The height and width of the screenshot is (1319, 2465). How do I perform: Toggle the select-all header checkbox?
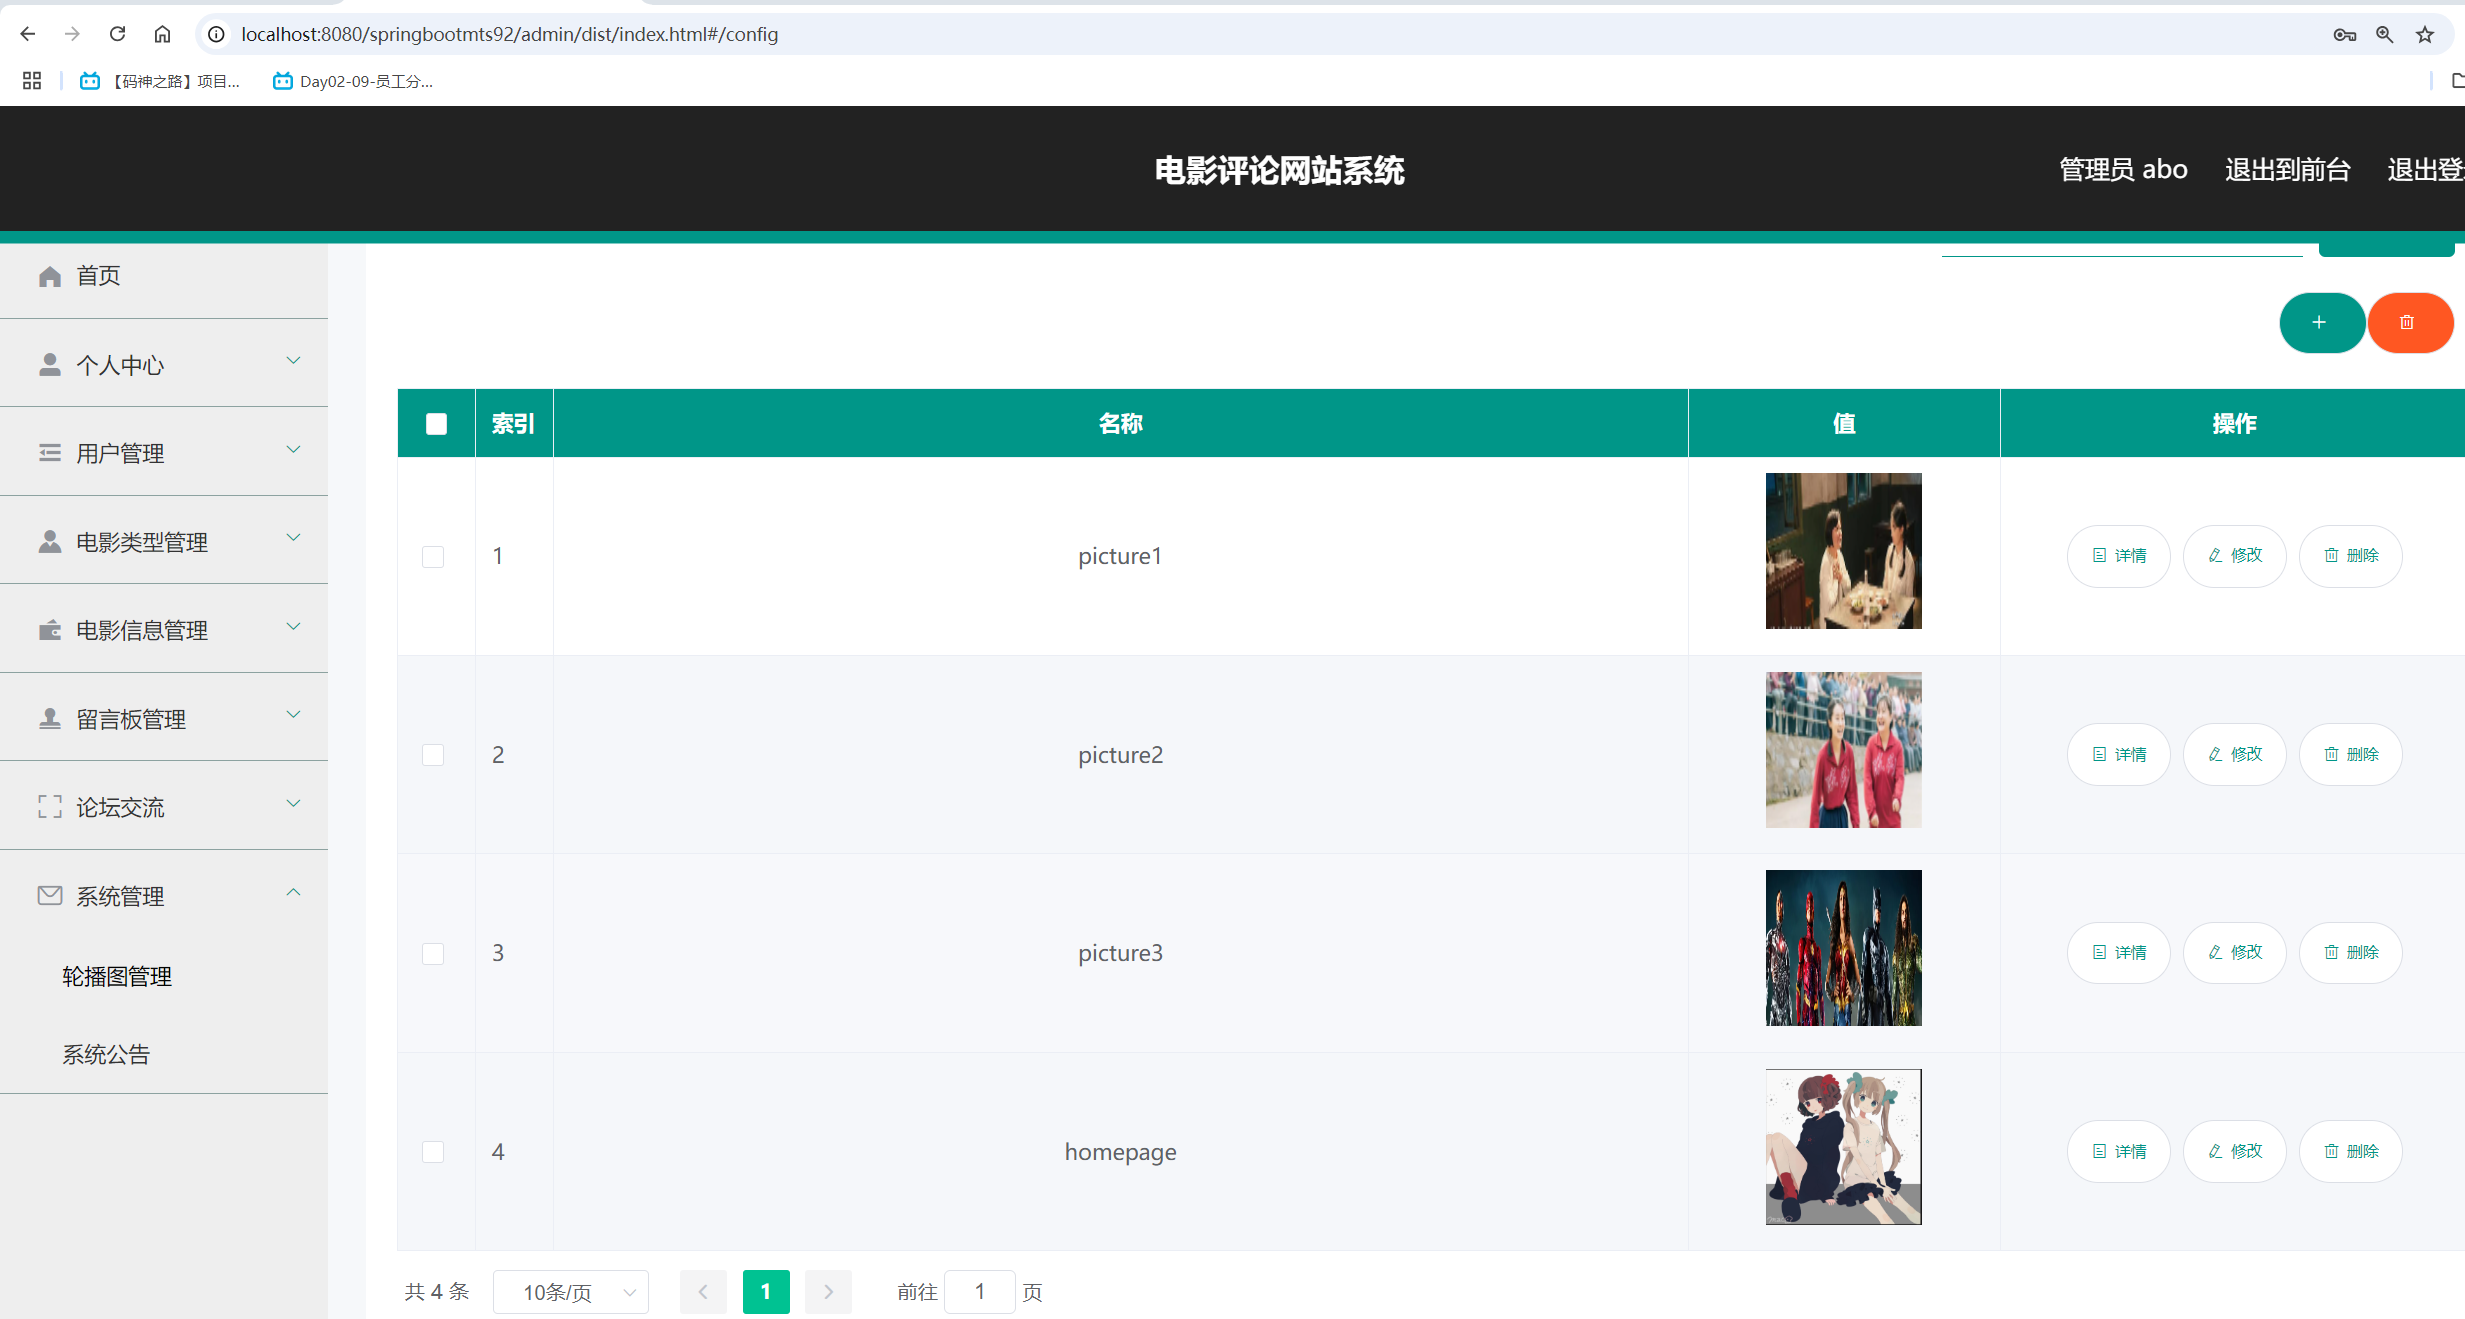436,424
